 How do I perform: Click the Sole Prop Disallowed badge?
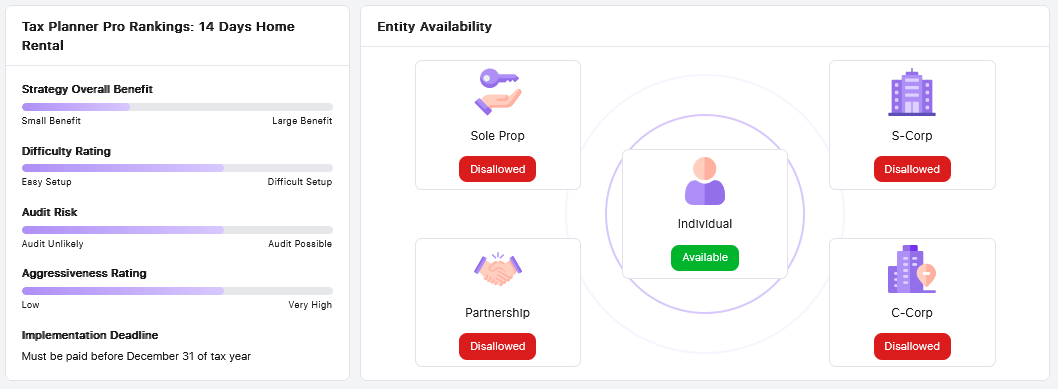point(497,169)
